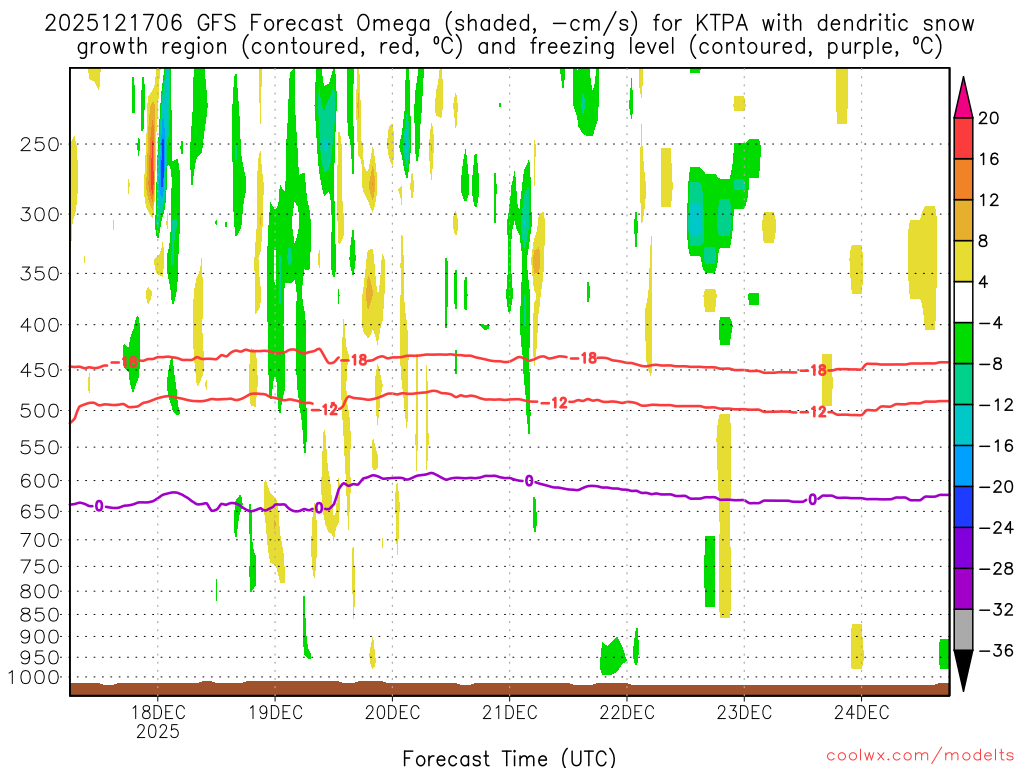The height and width of the screenshot is (768, 1024).
Task: Open the coolwx.com/modelts link
Action: click(x=915, y=756)
